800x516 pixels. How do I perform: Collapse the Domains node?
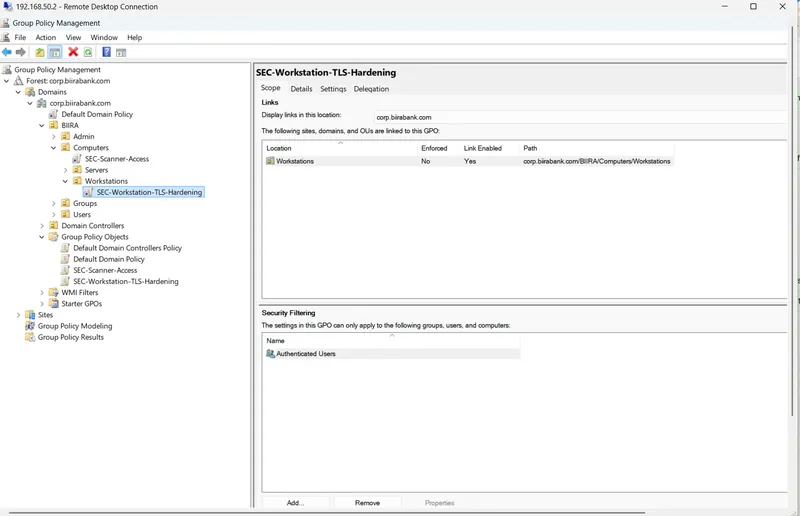click(x=18, y=92)
